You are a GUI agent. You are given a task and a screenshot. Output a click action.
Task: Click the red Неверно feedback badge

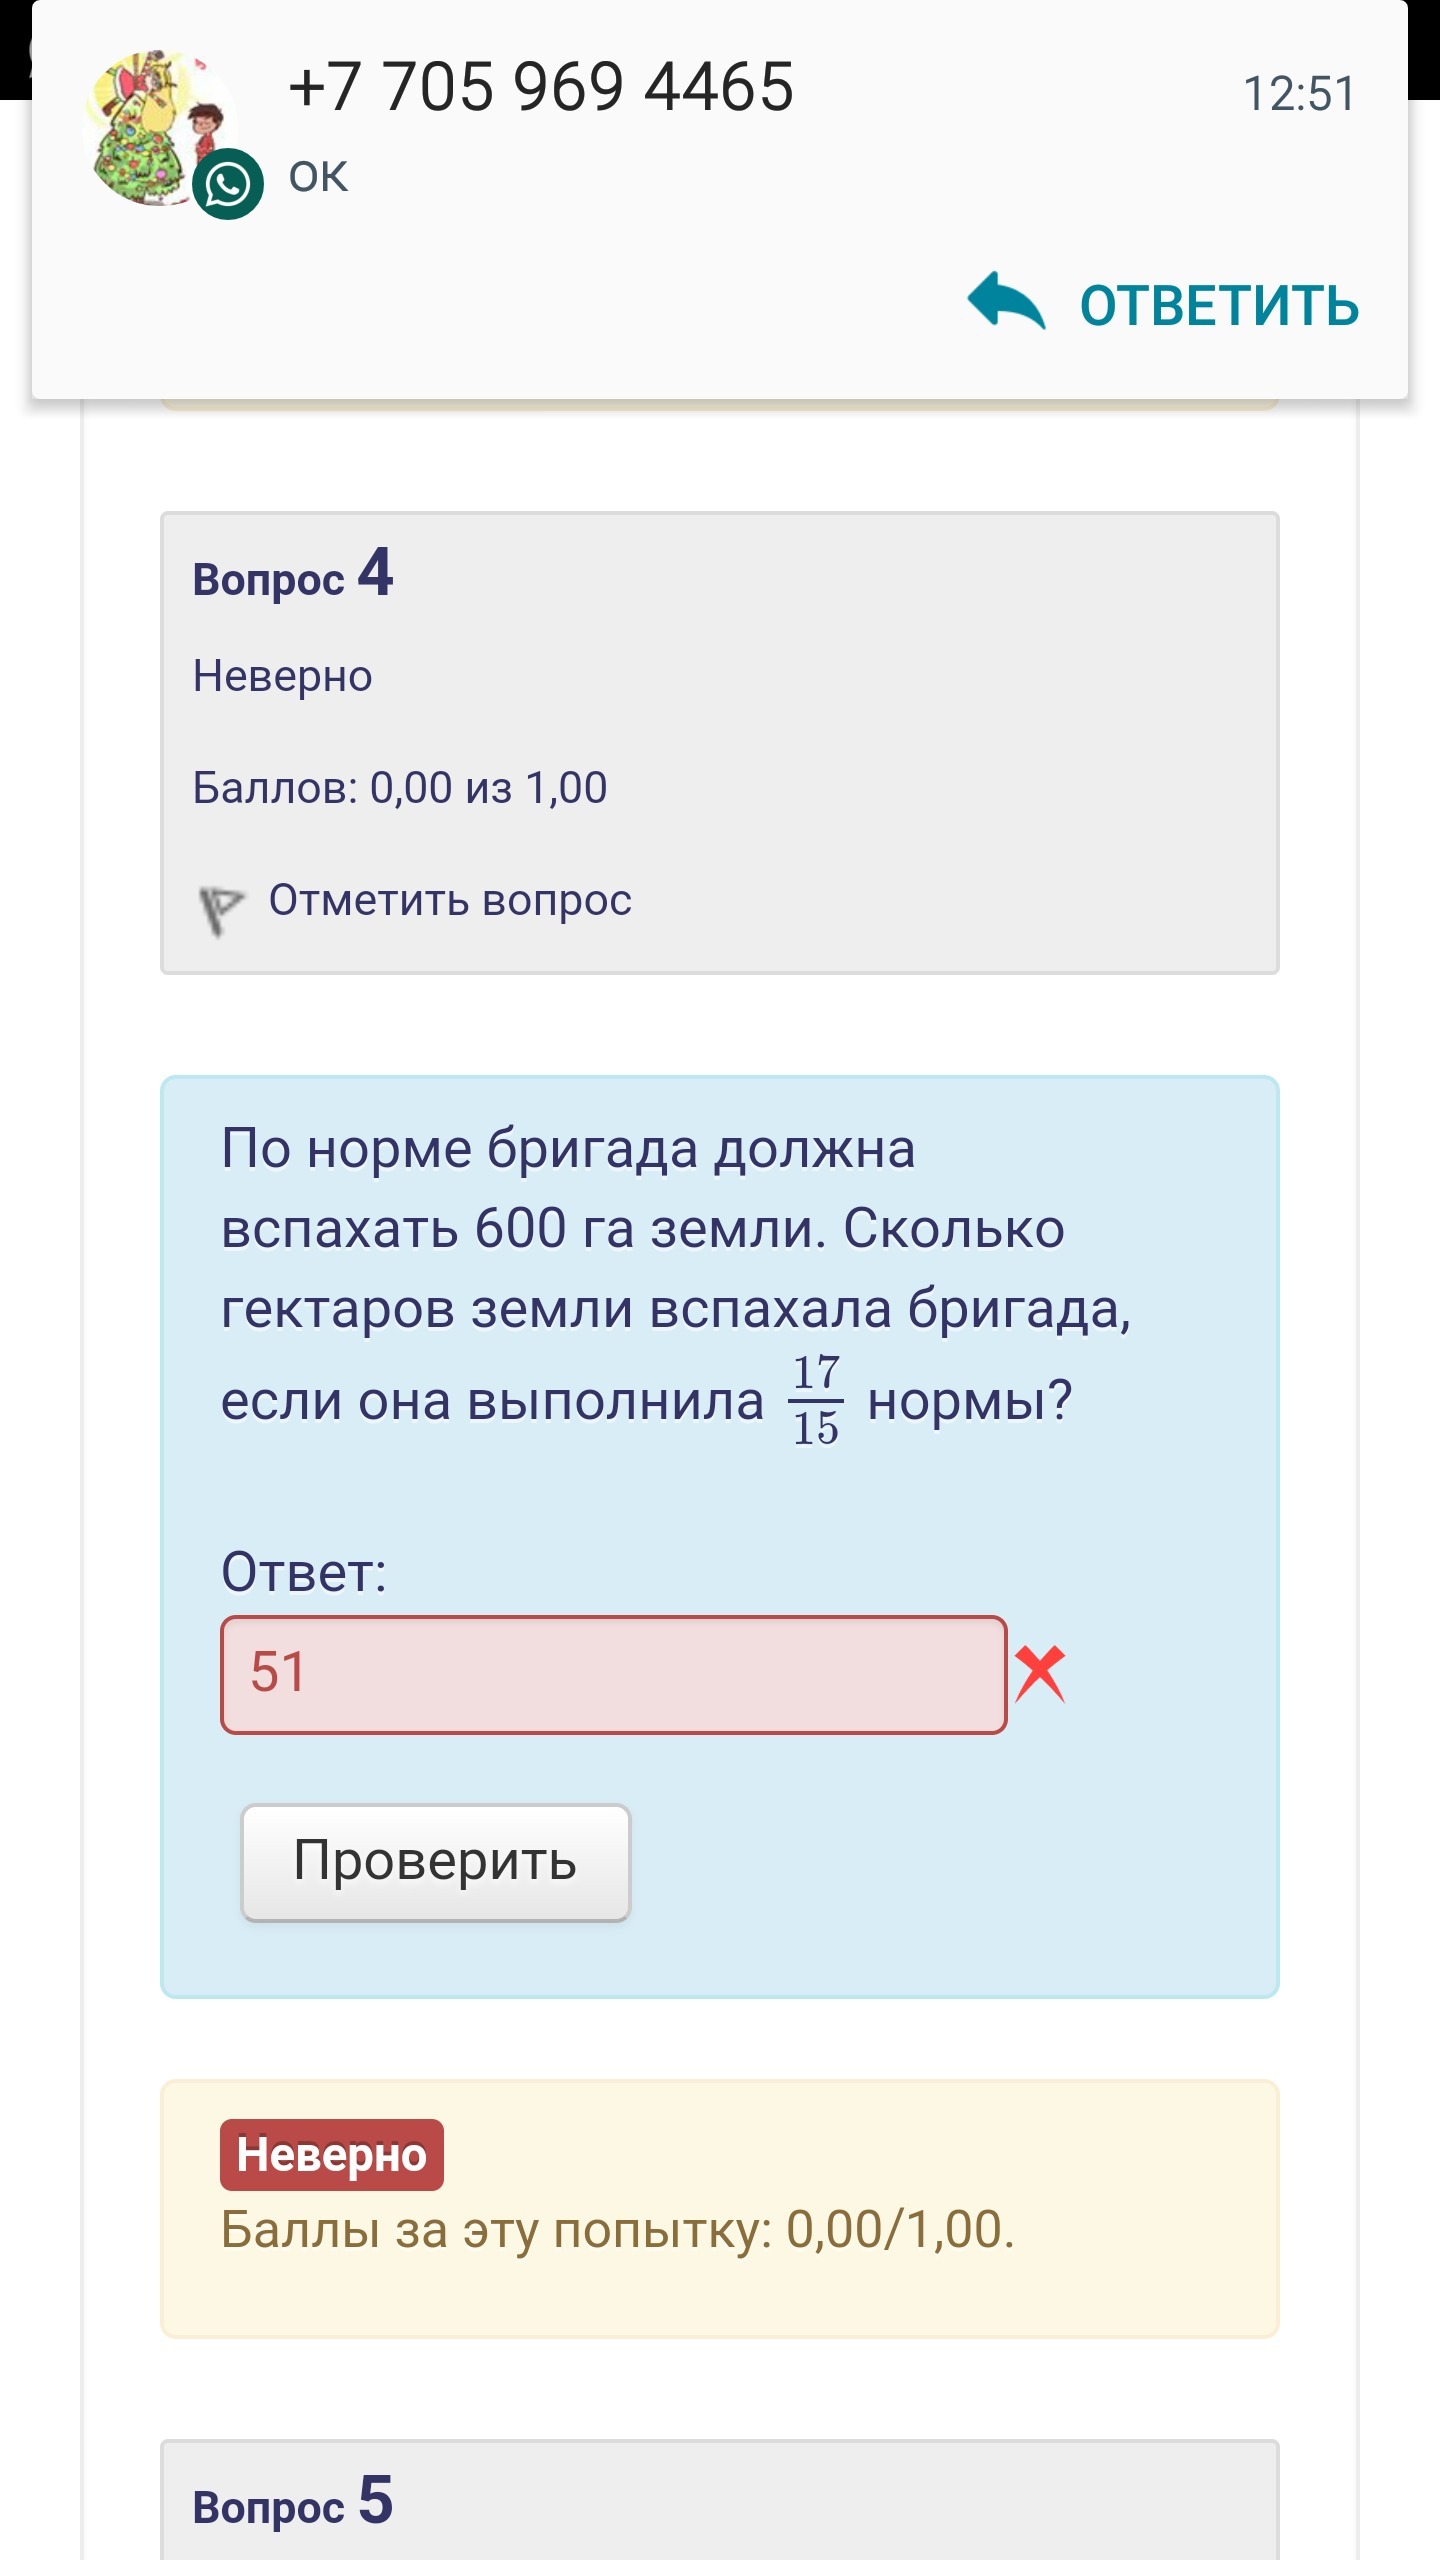(x=331, y=2155)
